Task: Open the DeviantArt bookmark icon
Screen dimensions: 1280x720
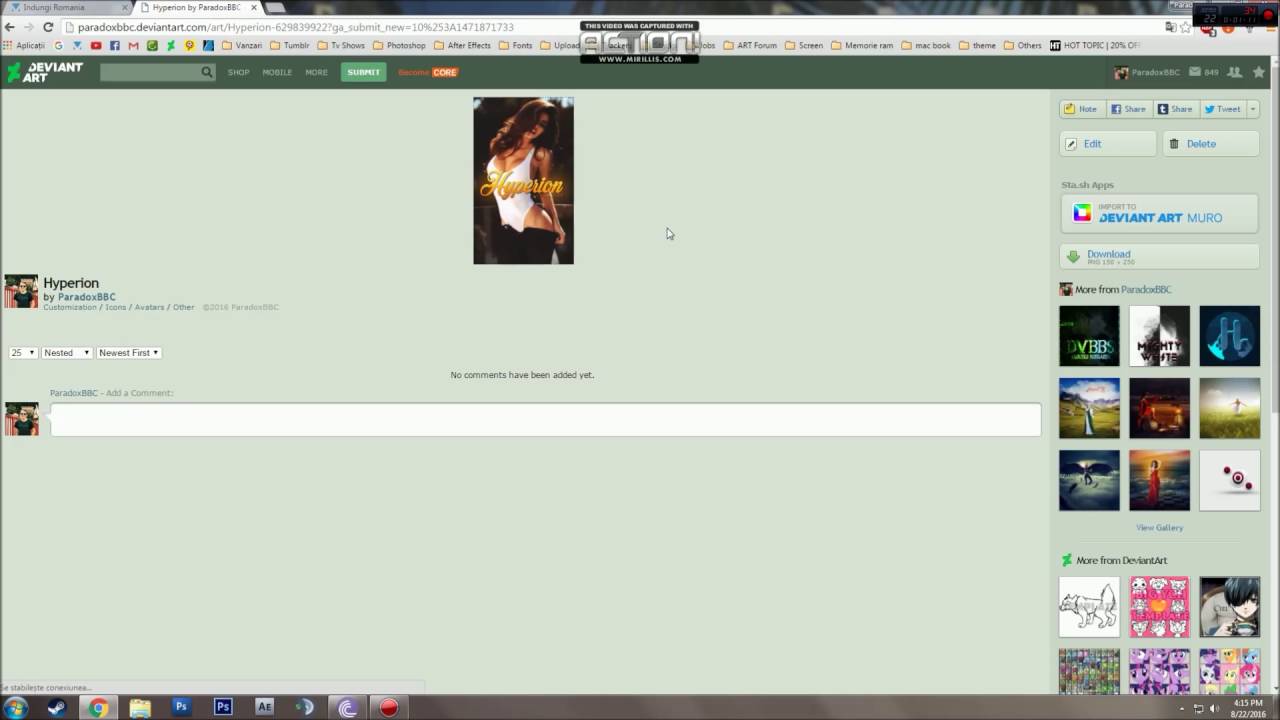Action: [171, 45]
